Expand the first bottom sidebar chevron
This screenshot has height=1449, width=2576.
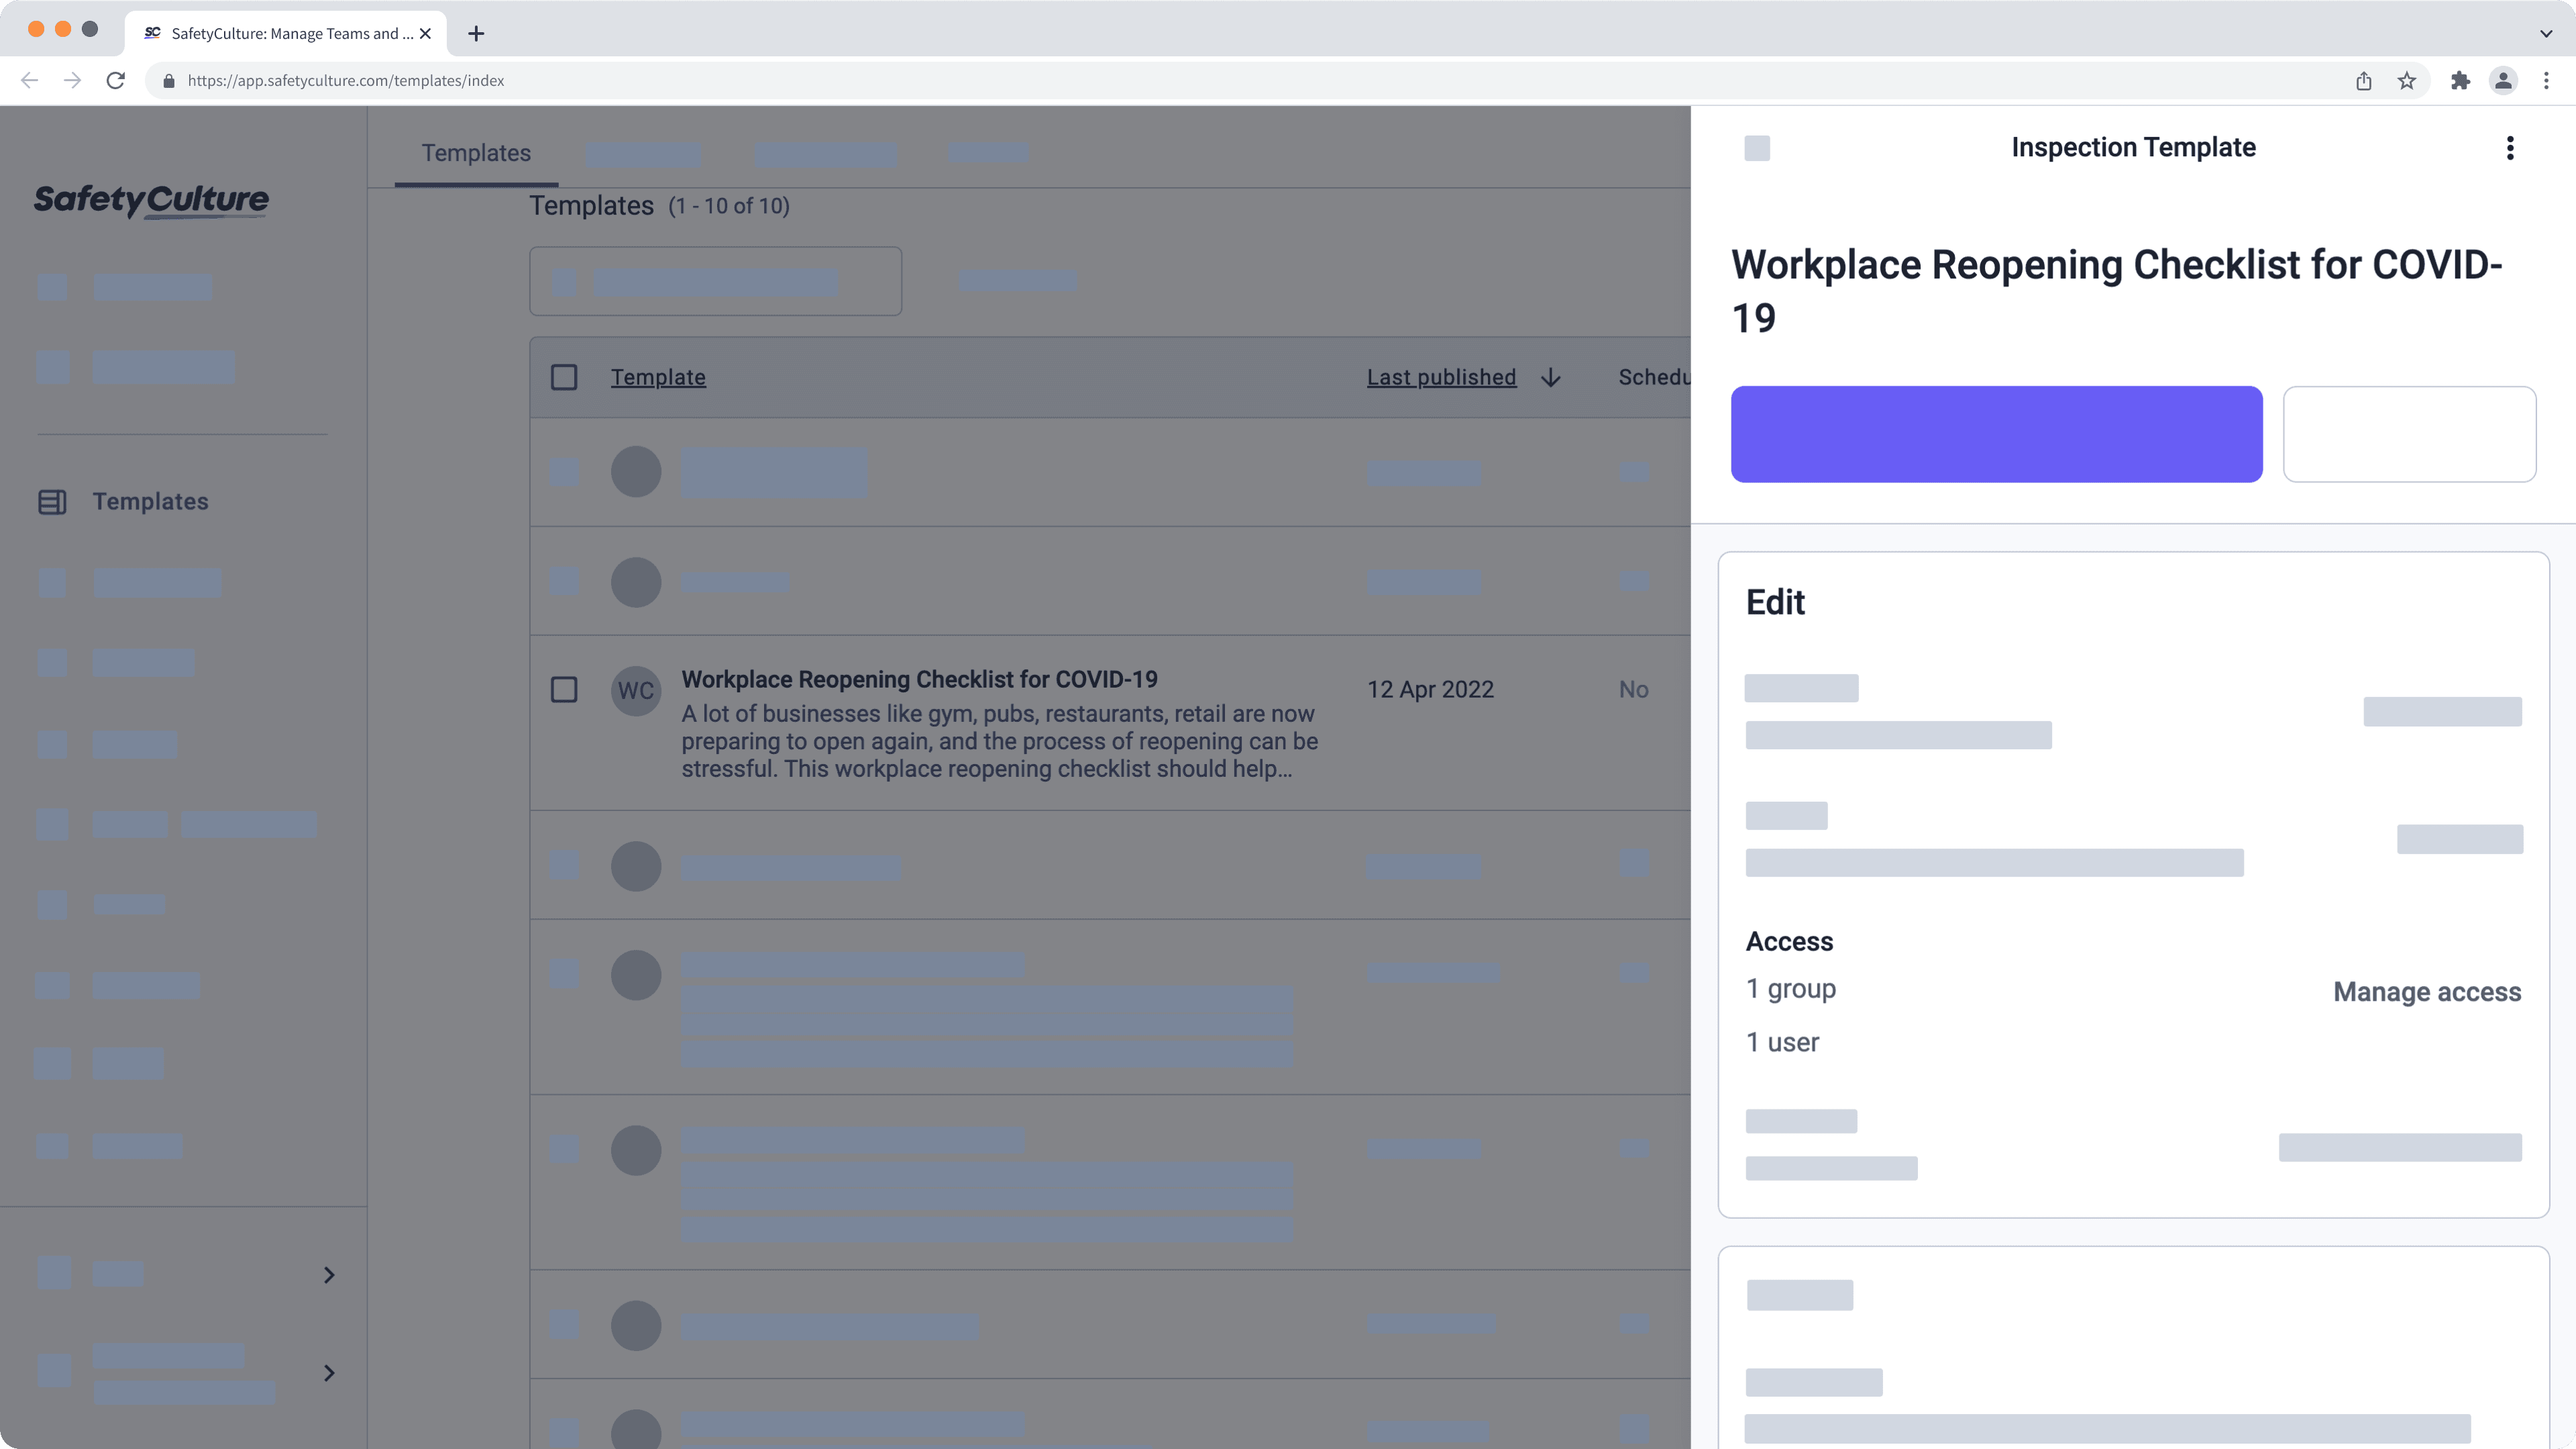pos(329,1275)
